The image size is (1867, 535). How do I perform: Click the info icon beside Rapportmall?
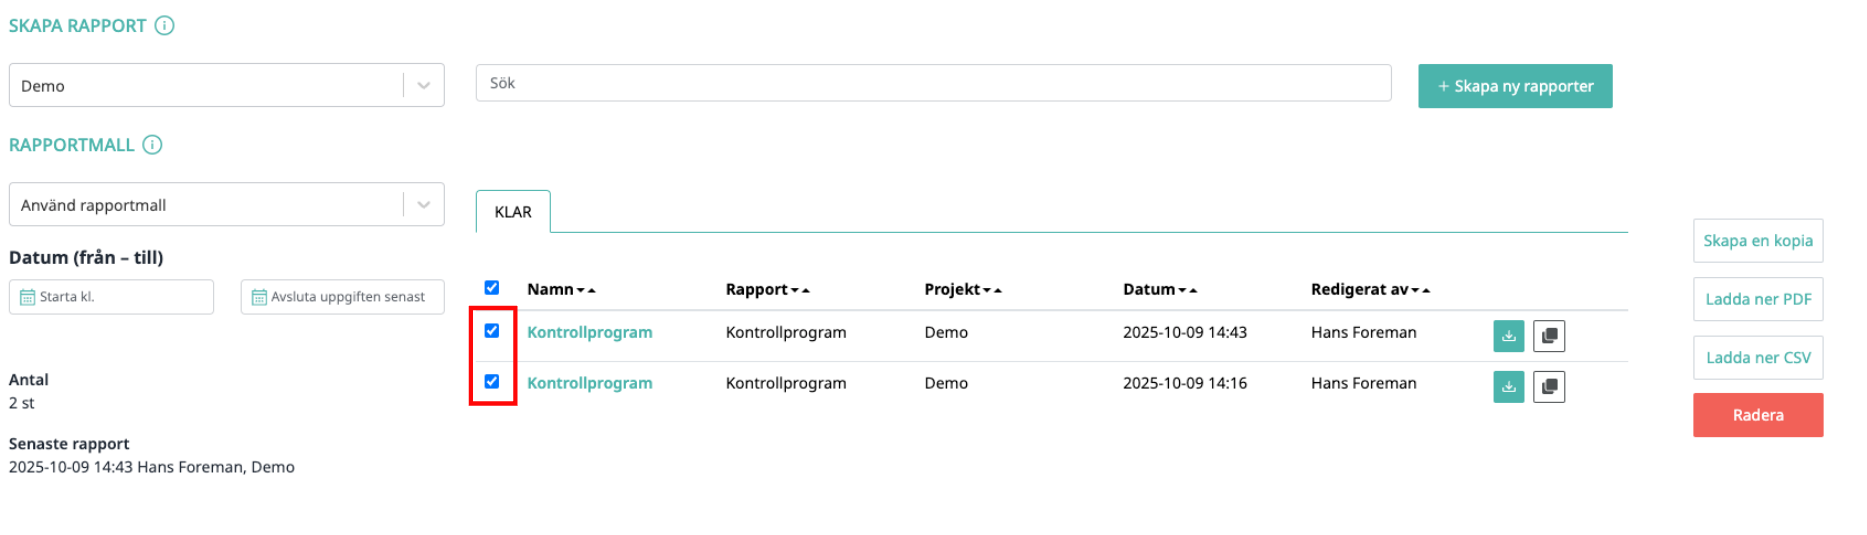click(x=152, y=145)
